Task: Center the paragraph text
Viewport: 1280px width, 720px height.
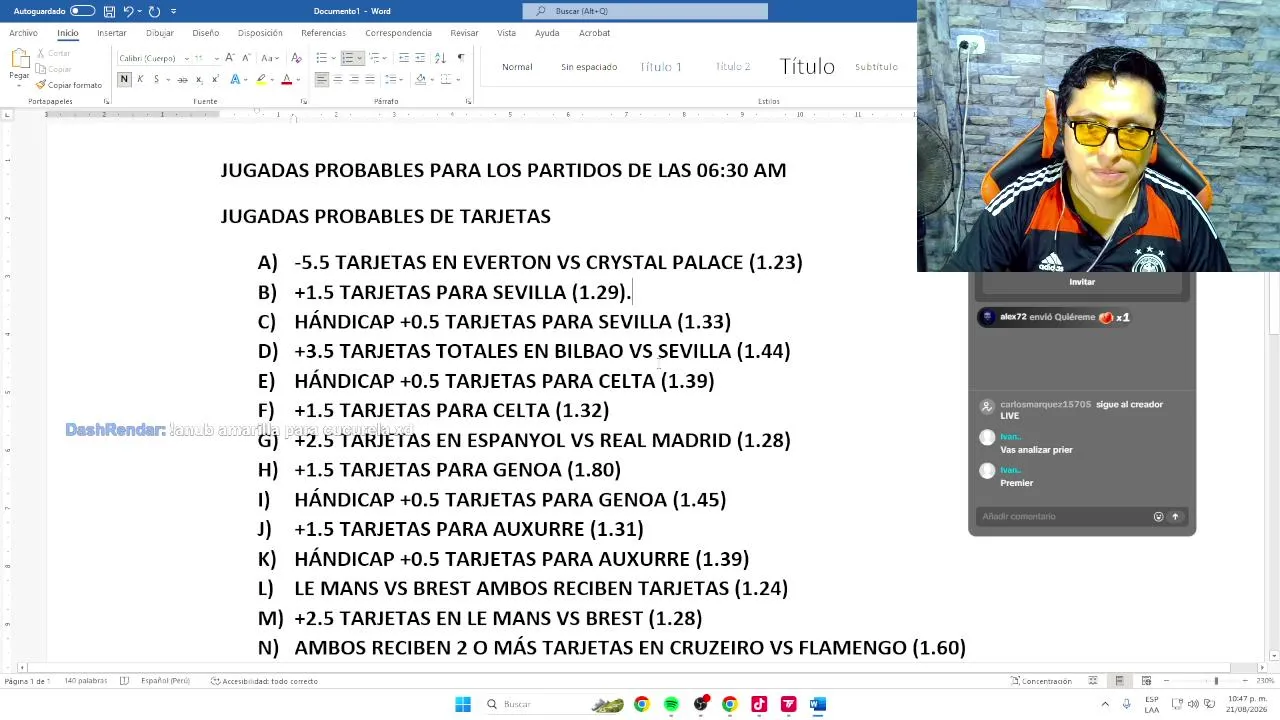Action: pos(338,79)
